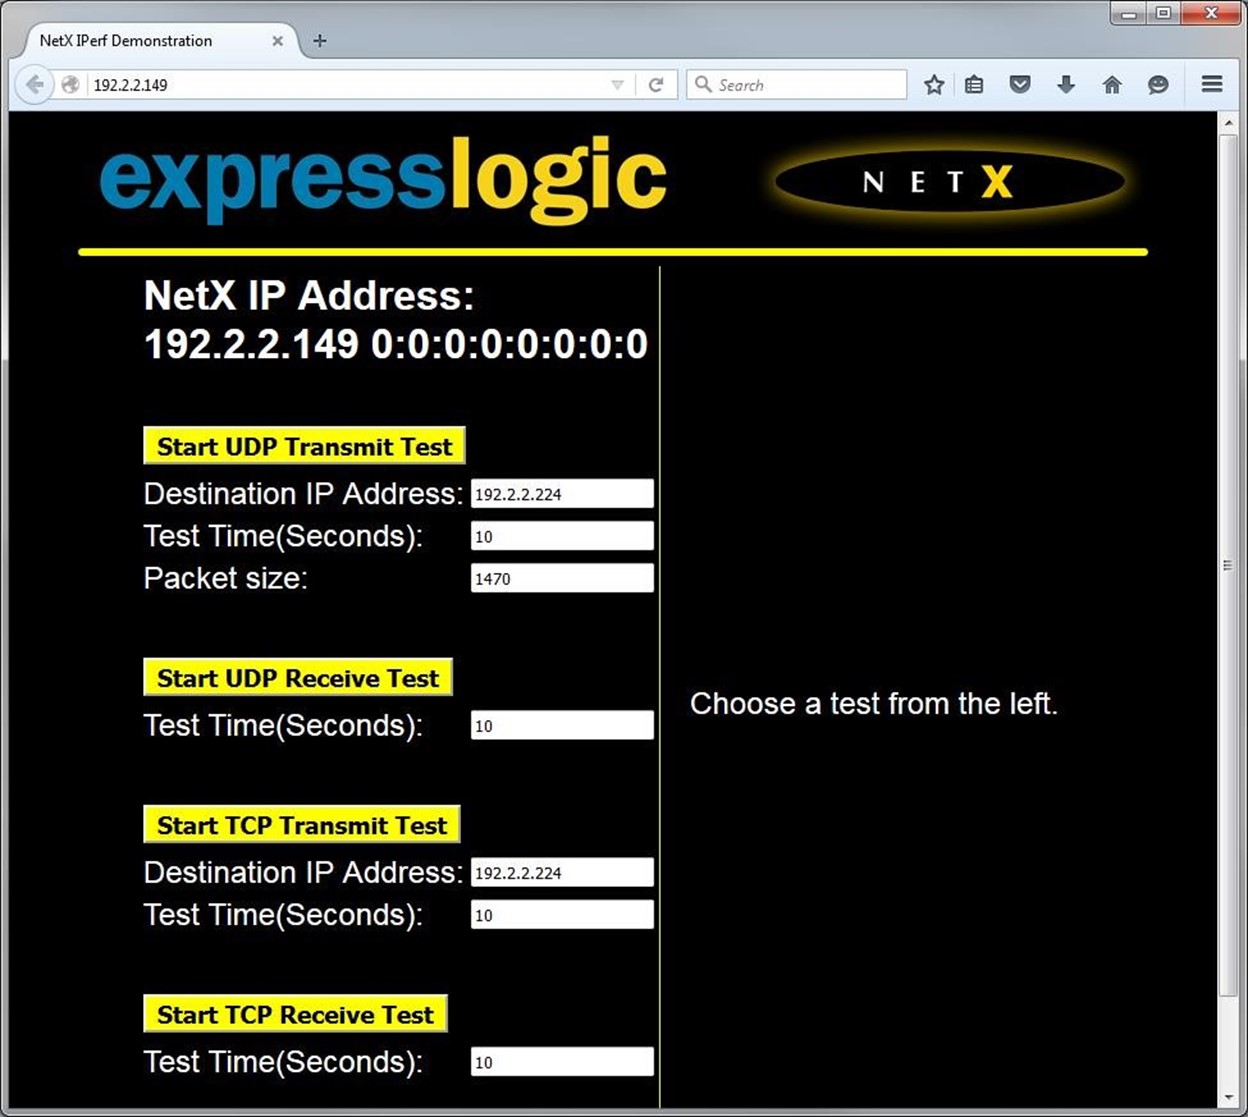Open a new browser tab
The height and width of the screenshot is (1117, 1248).
(318, 41)
